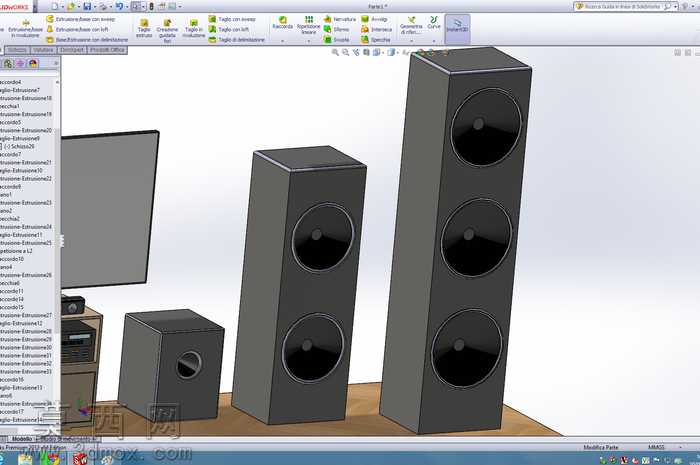Open the DisplayManager color-wheel tab icon
The height and width of the screenshot is (465, 700).
[33, 64]
